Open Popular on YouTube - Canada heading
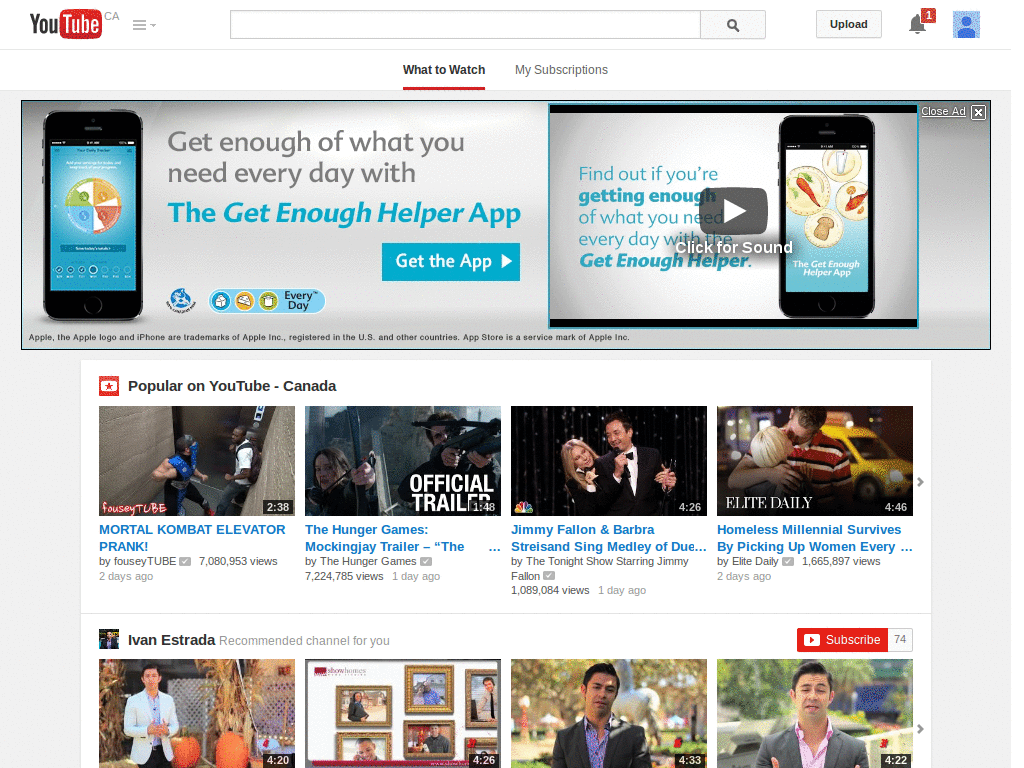This screenshot has height=768, width=1024. (232, 386)
